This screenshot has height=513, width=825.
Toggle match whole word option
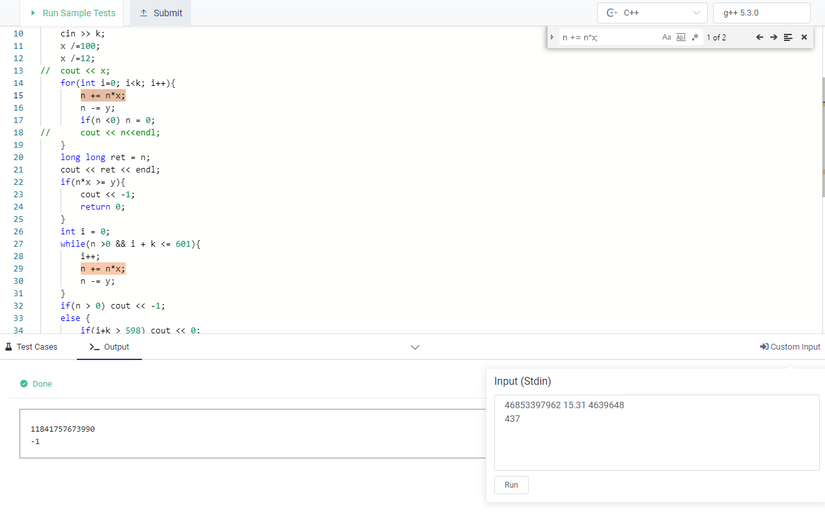click(681, 38)
